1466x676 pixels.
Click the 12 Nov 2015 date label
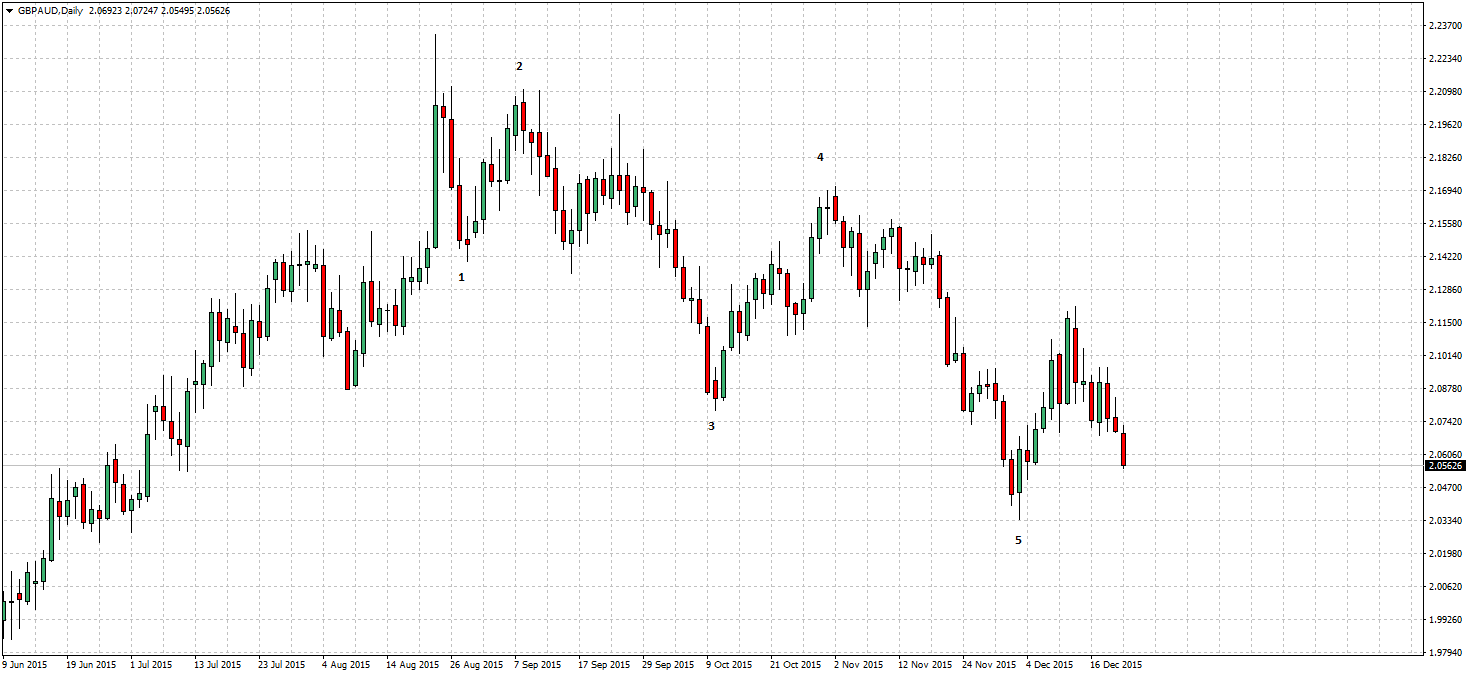(x=924, y=664)
